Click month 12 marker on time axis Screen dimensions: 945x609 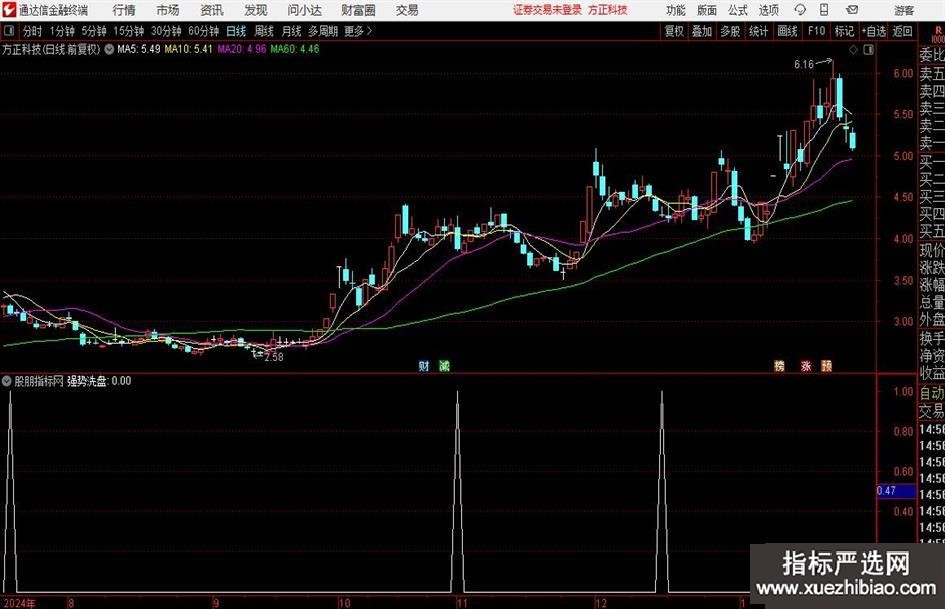click(601, 603)
